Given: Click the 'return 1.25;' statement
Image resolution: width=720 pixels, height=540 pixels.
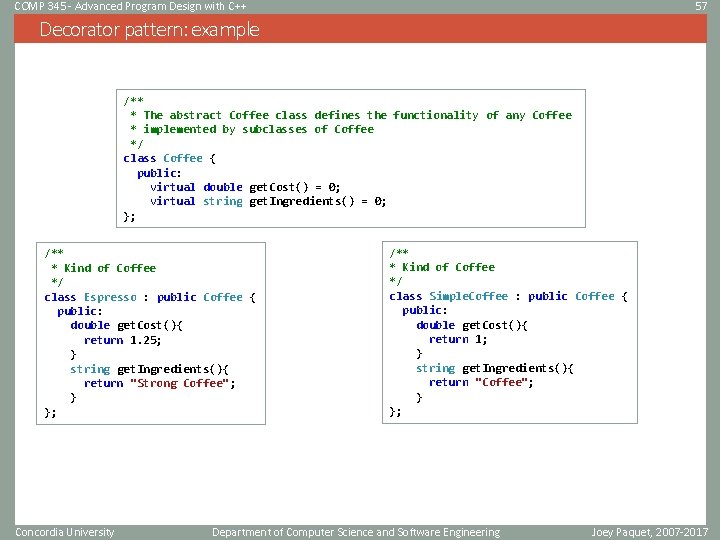Looking at the screenshot, I should [x=123, y=340].
